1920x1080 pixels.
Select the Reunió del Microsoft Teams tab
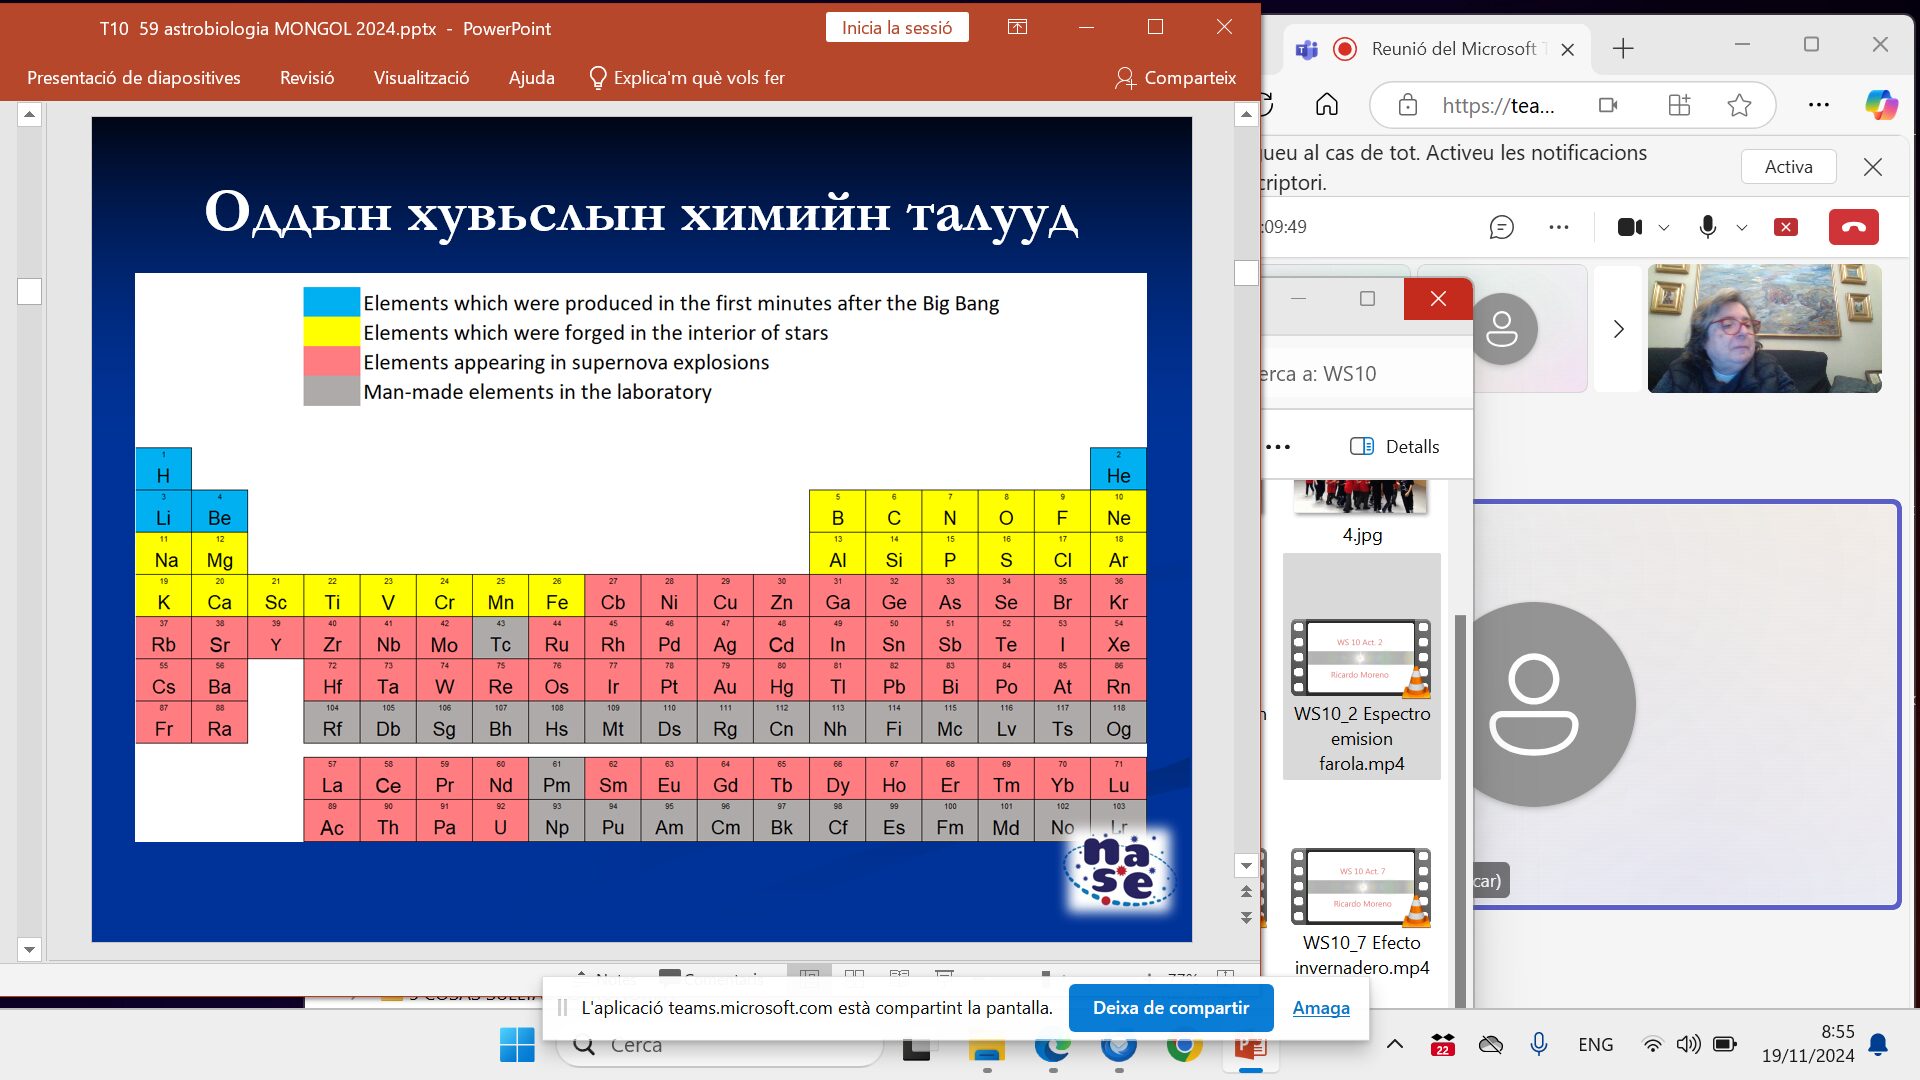tap(1435, 49)
